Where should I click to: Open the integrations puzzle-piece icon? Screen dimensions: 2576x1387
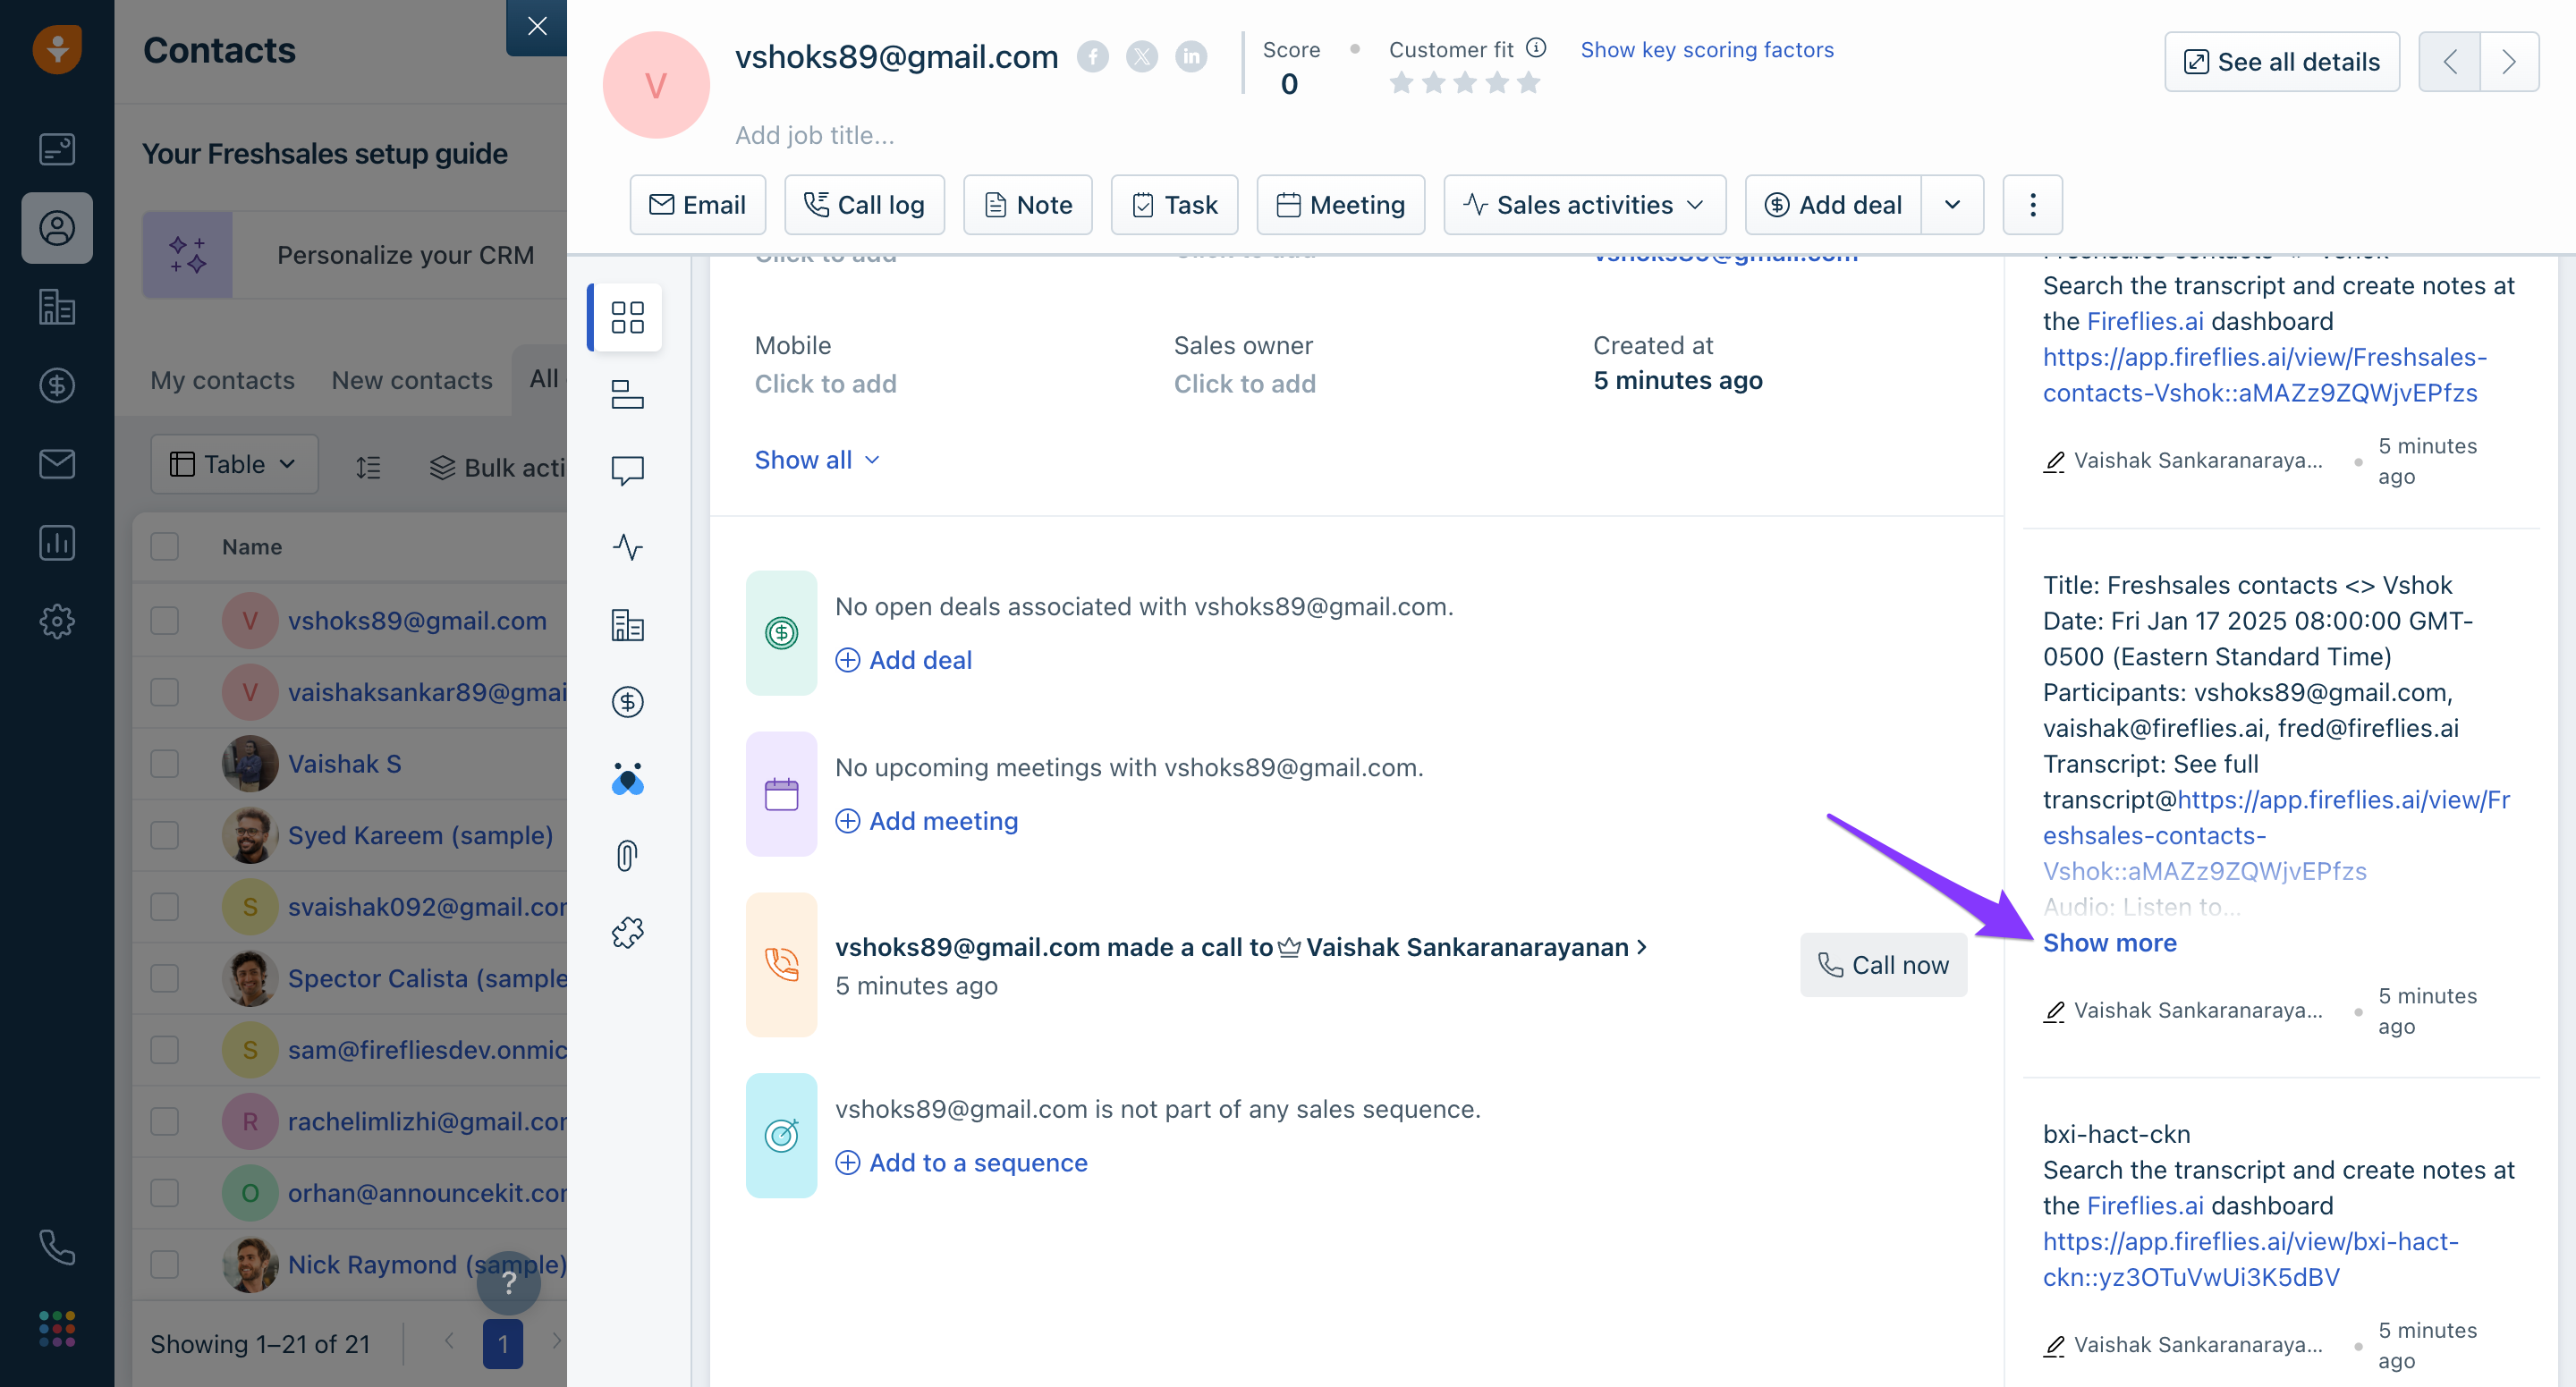point(627,933)
